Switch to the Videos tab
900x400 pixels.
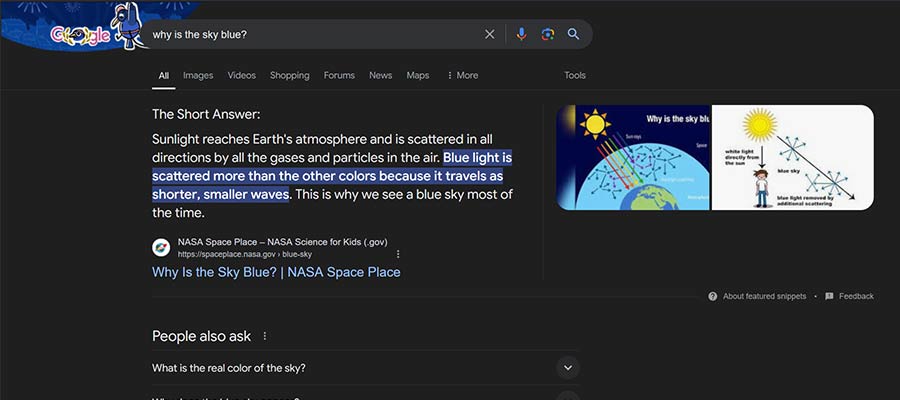coord(242,75)
